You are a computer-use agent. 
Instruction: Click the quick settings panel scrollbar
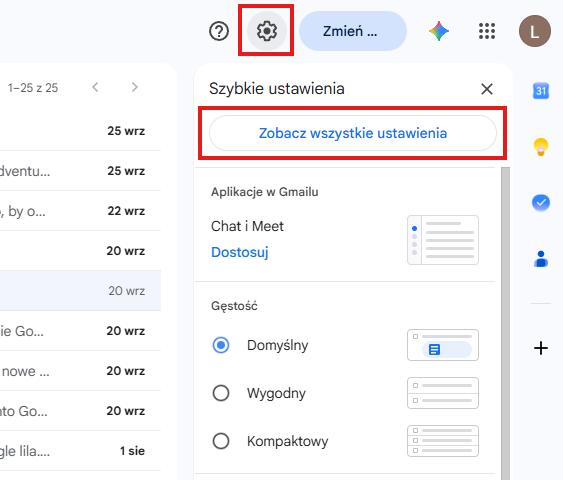coord(505,323)
